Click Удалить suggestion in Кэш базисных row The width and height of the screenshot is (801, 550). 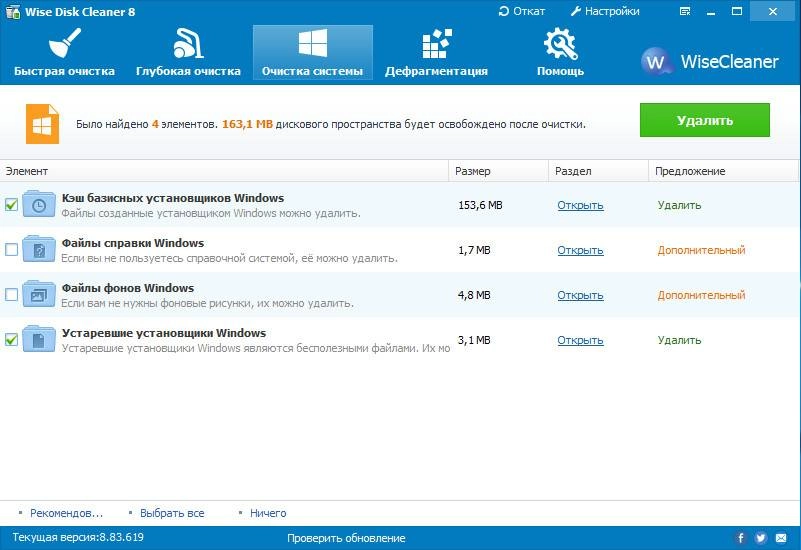pyautogui.click(x=679, y=205)
